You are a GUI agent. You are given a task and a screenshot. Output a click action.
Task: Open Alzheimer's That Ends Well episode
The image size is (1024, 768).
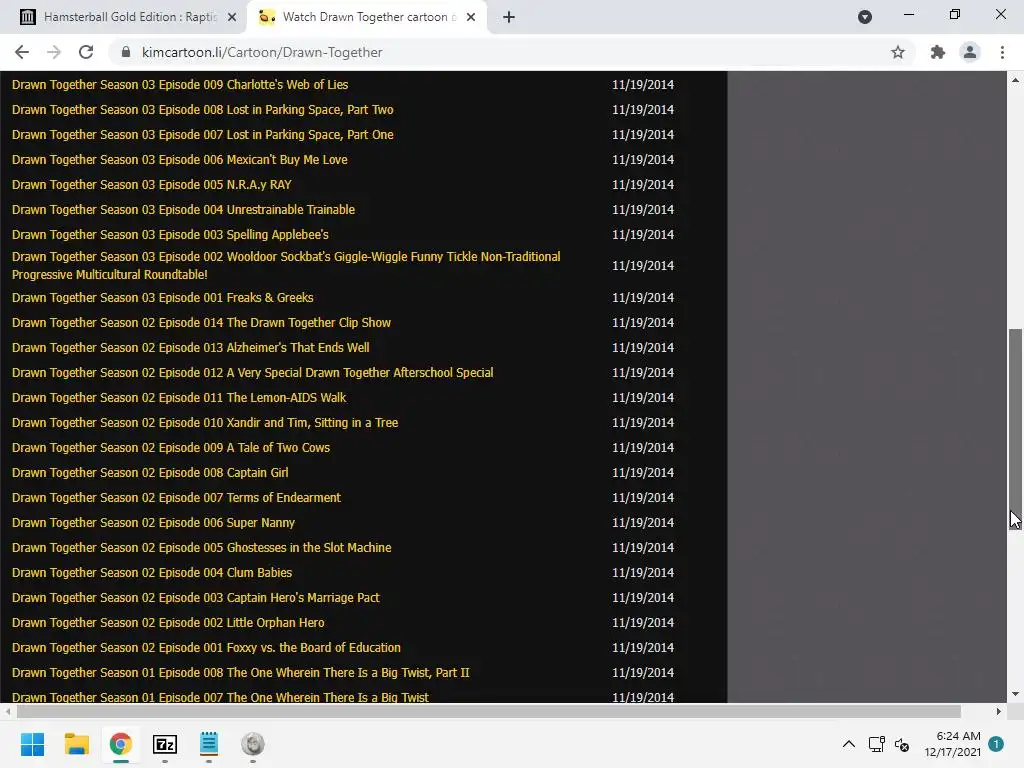coord(191,347)
